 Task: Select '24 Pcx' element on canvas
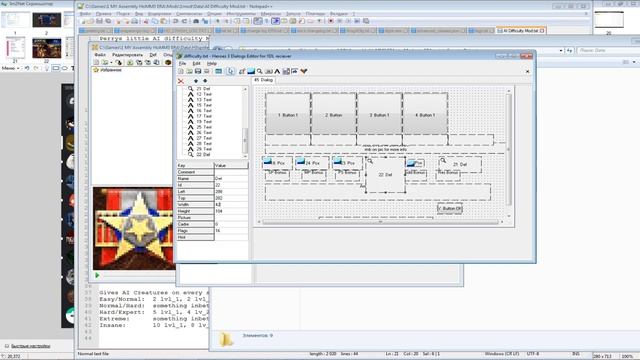(312, 163)
